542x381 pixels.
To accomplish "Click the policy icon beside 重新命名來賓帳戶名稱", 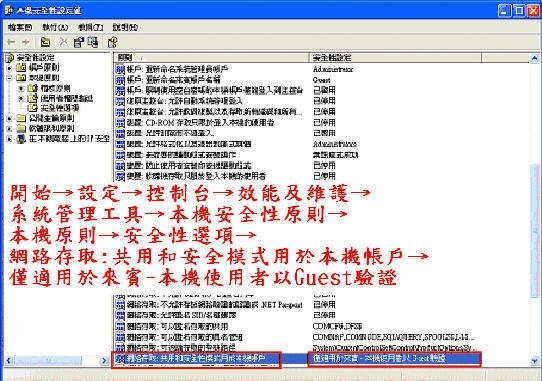I will tap(120, 80).
